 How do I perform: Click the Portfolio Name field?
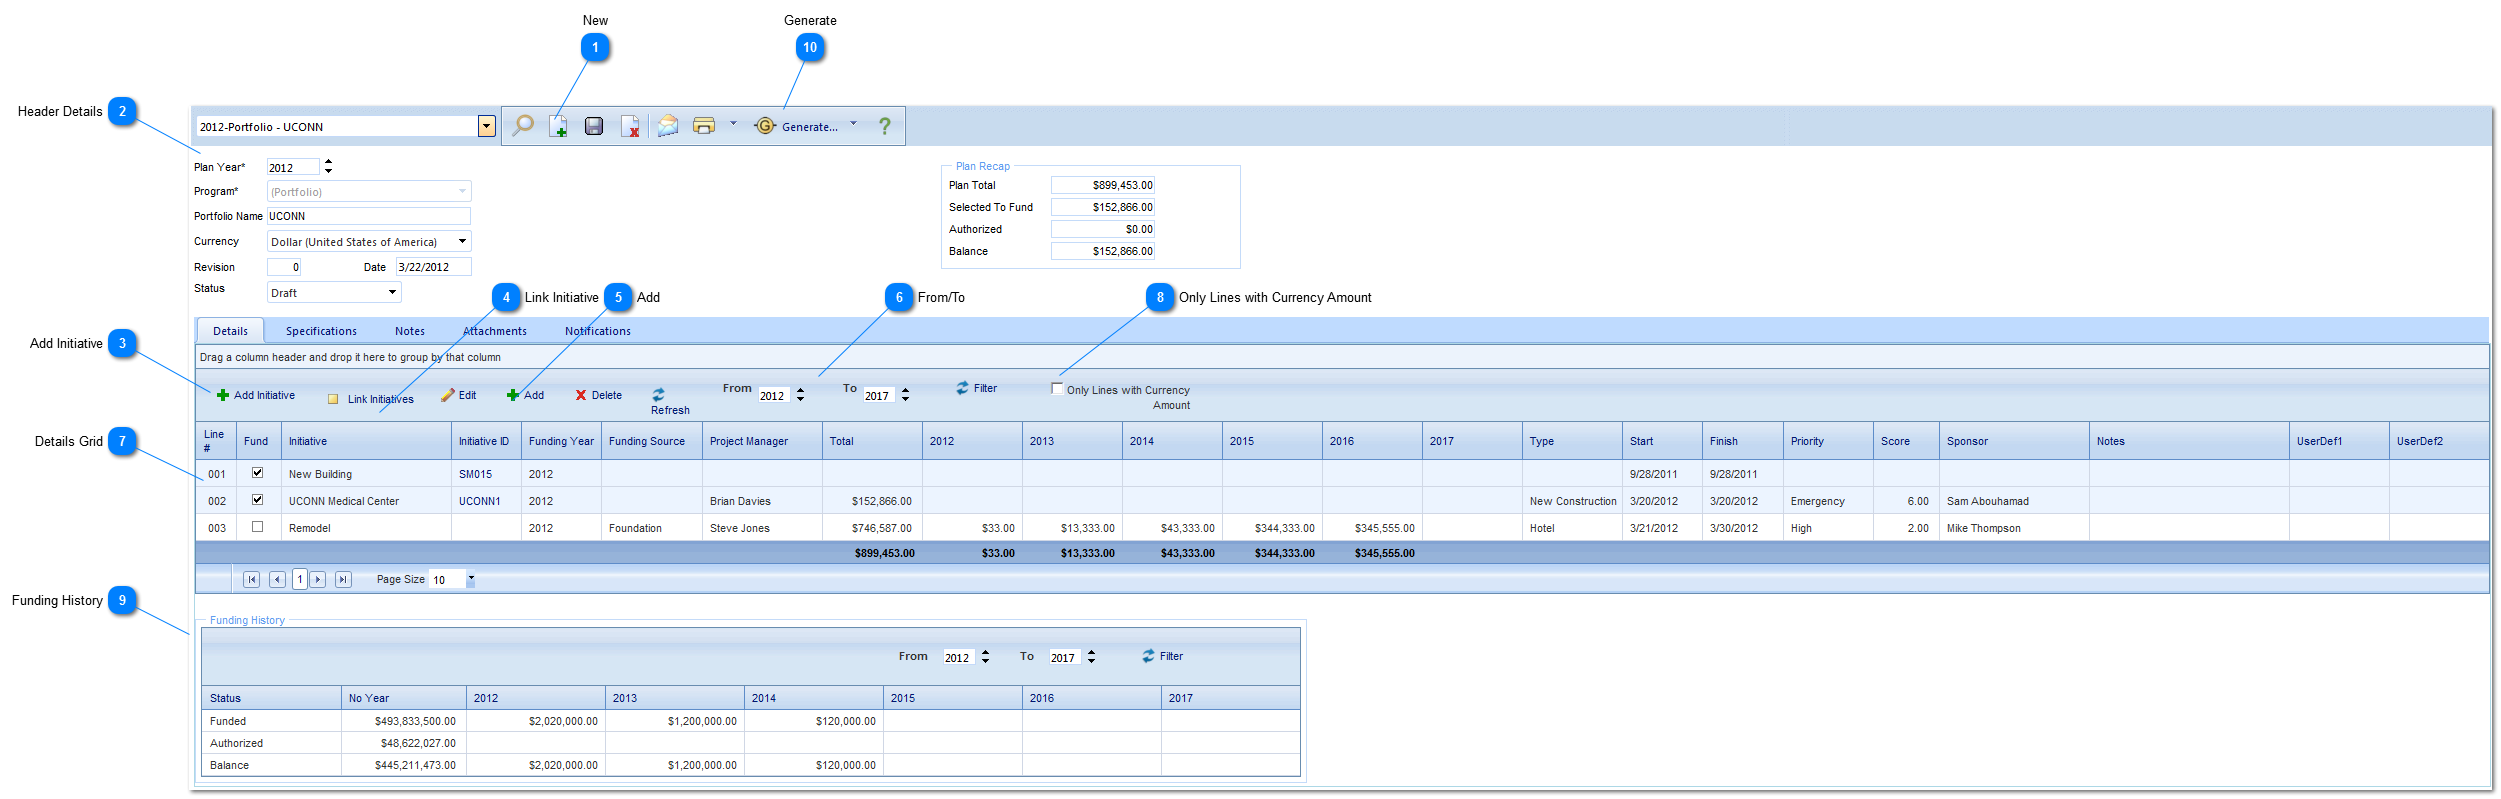pos(368,216)
